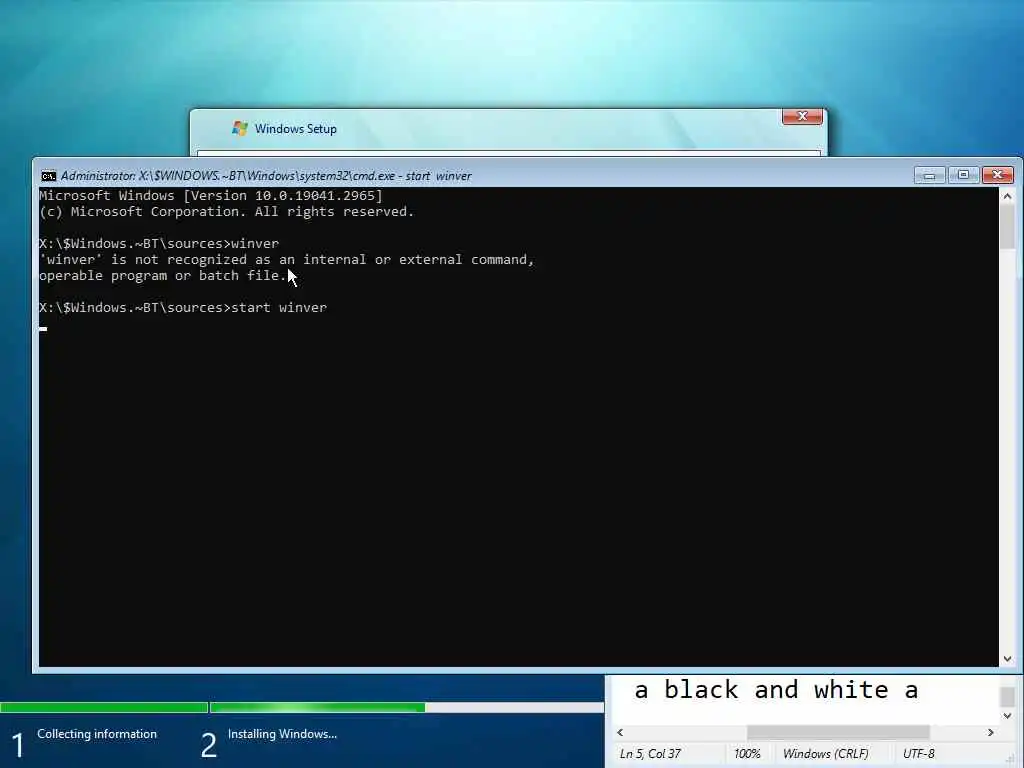Click the UTF-8 encoding status entry

(x=918, y=754)
